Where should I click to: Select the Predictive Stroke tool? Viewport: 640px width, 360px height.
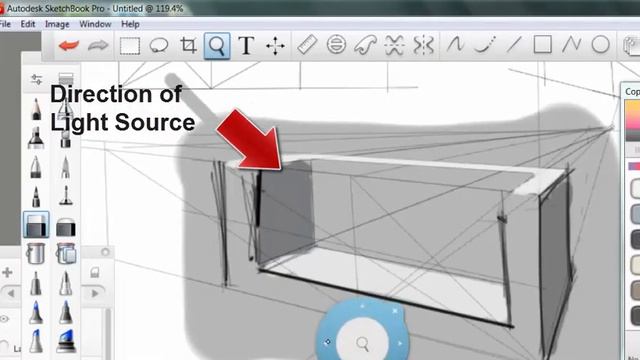pos(484,44)
